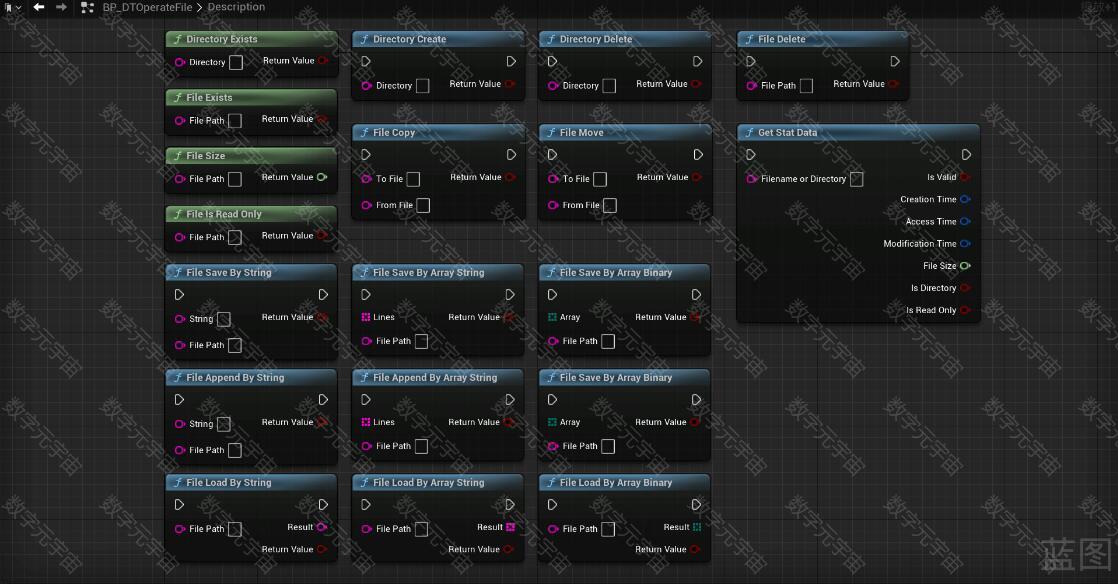Screen dimensions: 1118x584
Task: Click input exec pin on Directory Create
Action: pos(366,61)
